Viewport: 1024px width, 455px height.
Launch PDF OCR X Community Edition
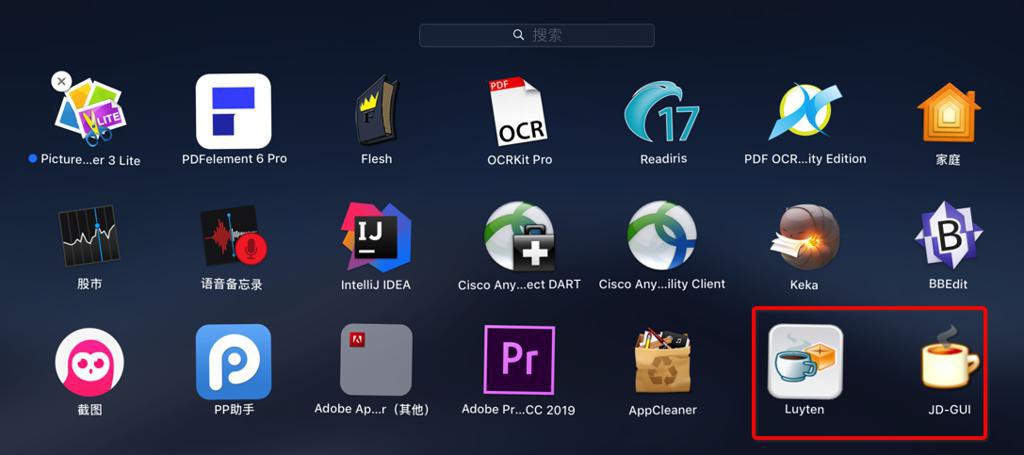pyautogui.click(x=805, y=110)
